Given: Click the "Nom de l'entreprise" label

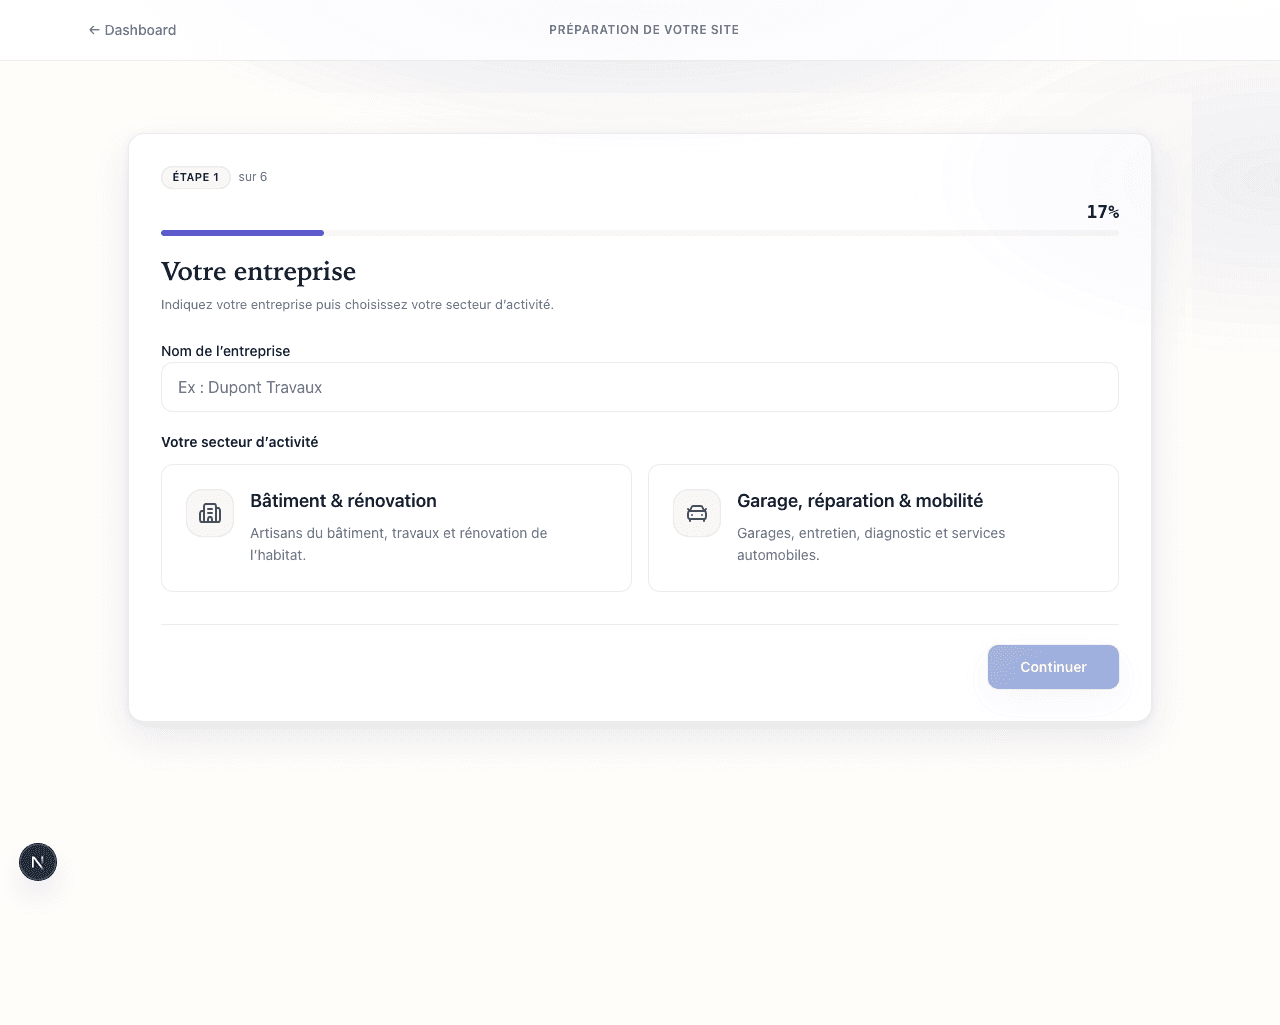Looking at the screenshot, I should (226, 351).
